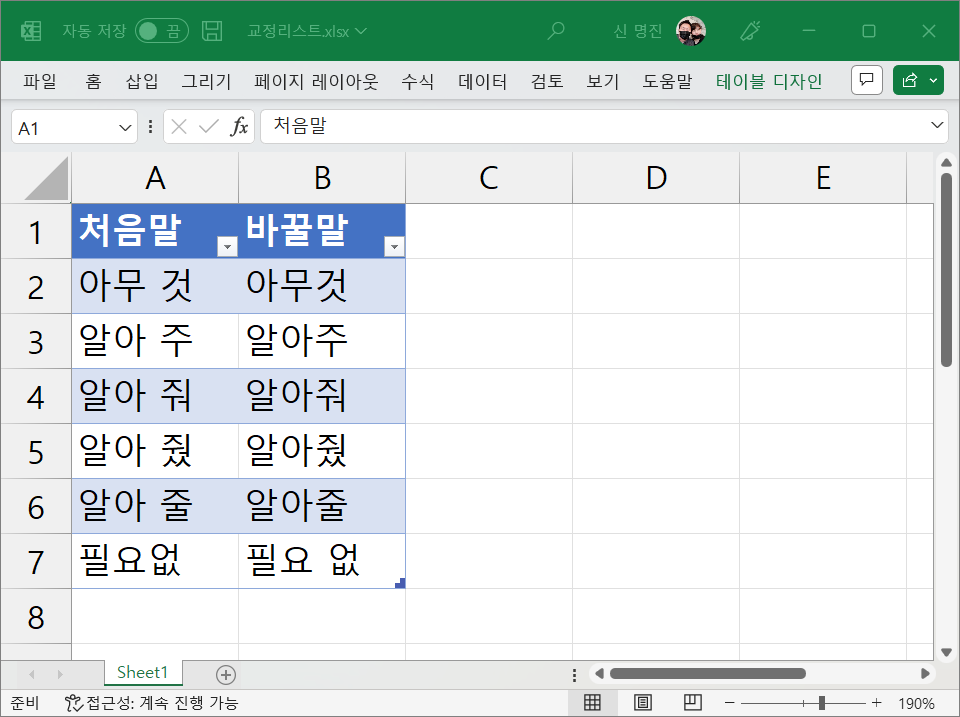Screen dimensions: 960x717
Task: Select column D header
Action: point(656,178)
